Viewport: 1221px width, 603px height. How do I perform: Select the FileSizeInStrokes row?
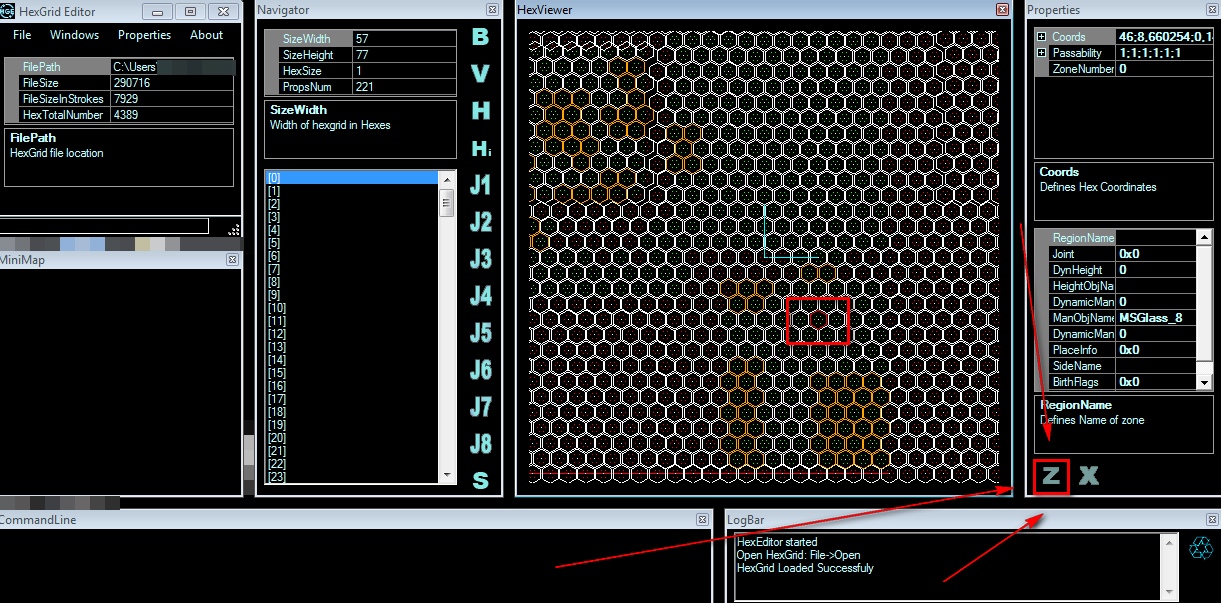(119, 99)
